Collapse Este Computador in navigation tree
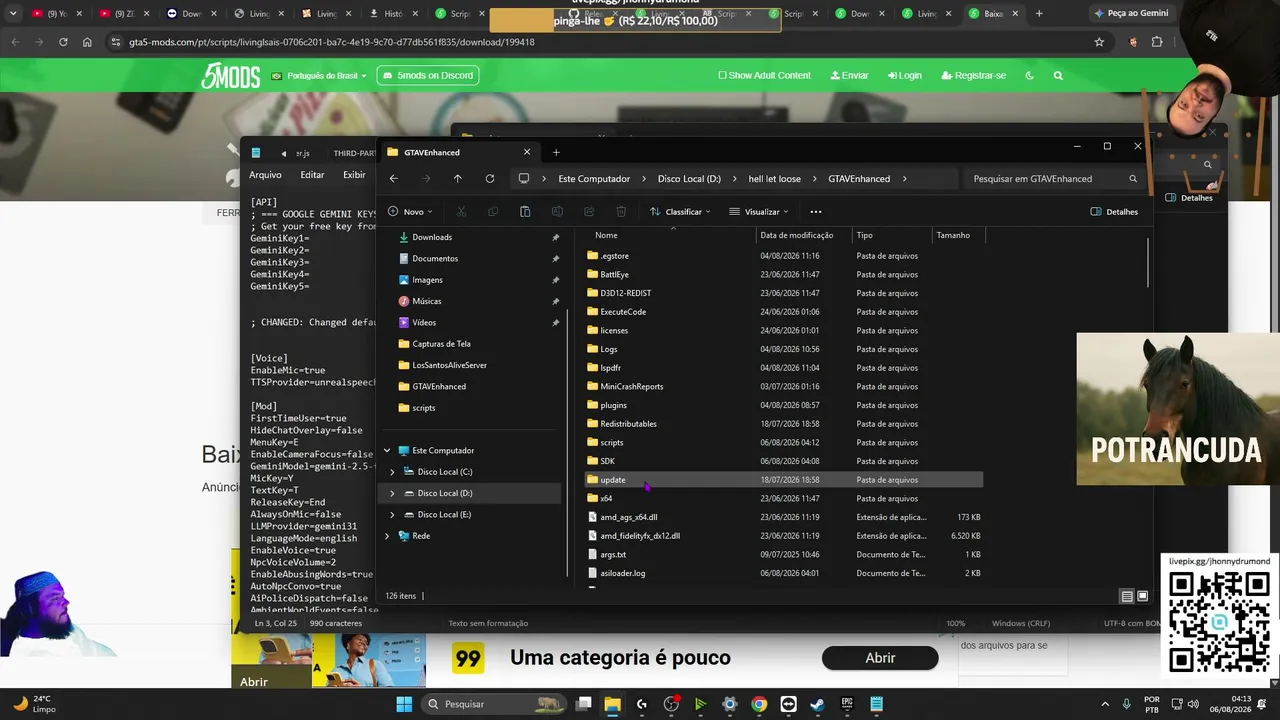 pyautogui.click(x=387, y=450)
